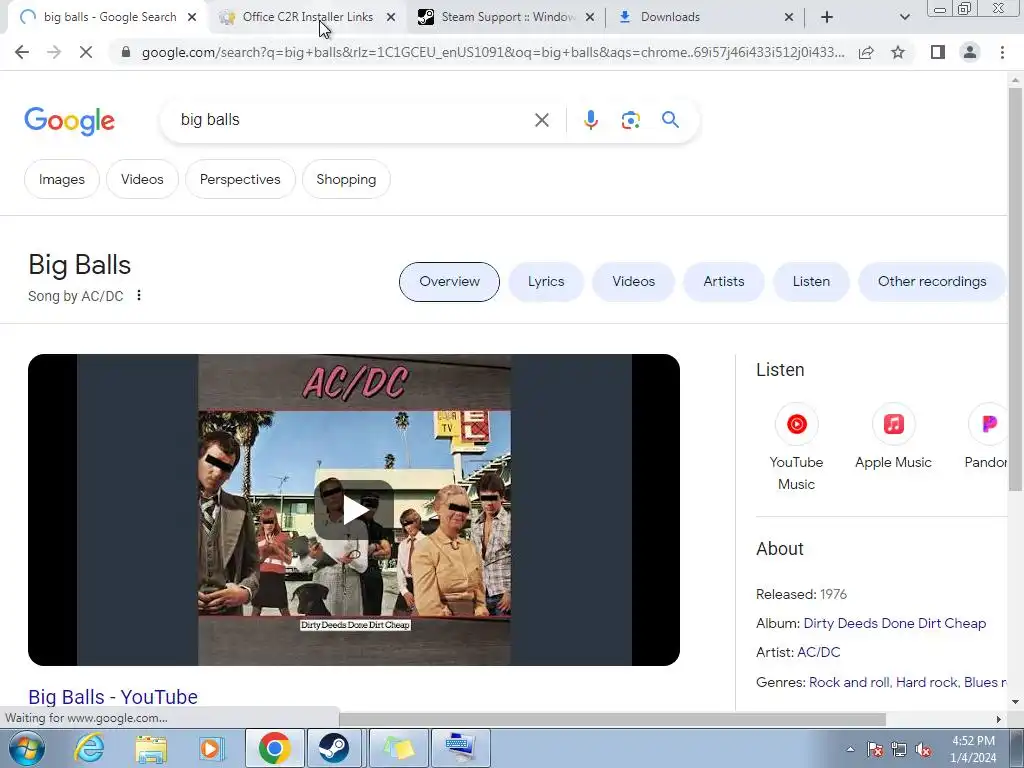Open Windows Media Player in taskbar

[210, 748]
